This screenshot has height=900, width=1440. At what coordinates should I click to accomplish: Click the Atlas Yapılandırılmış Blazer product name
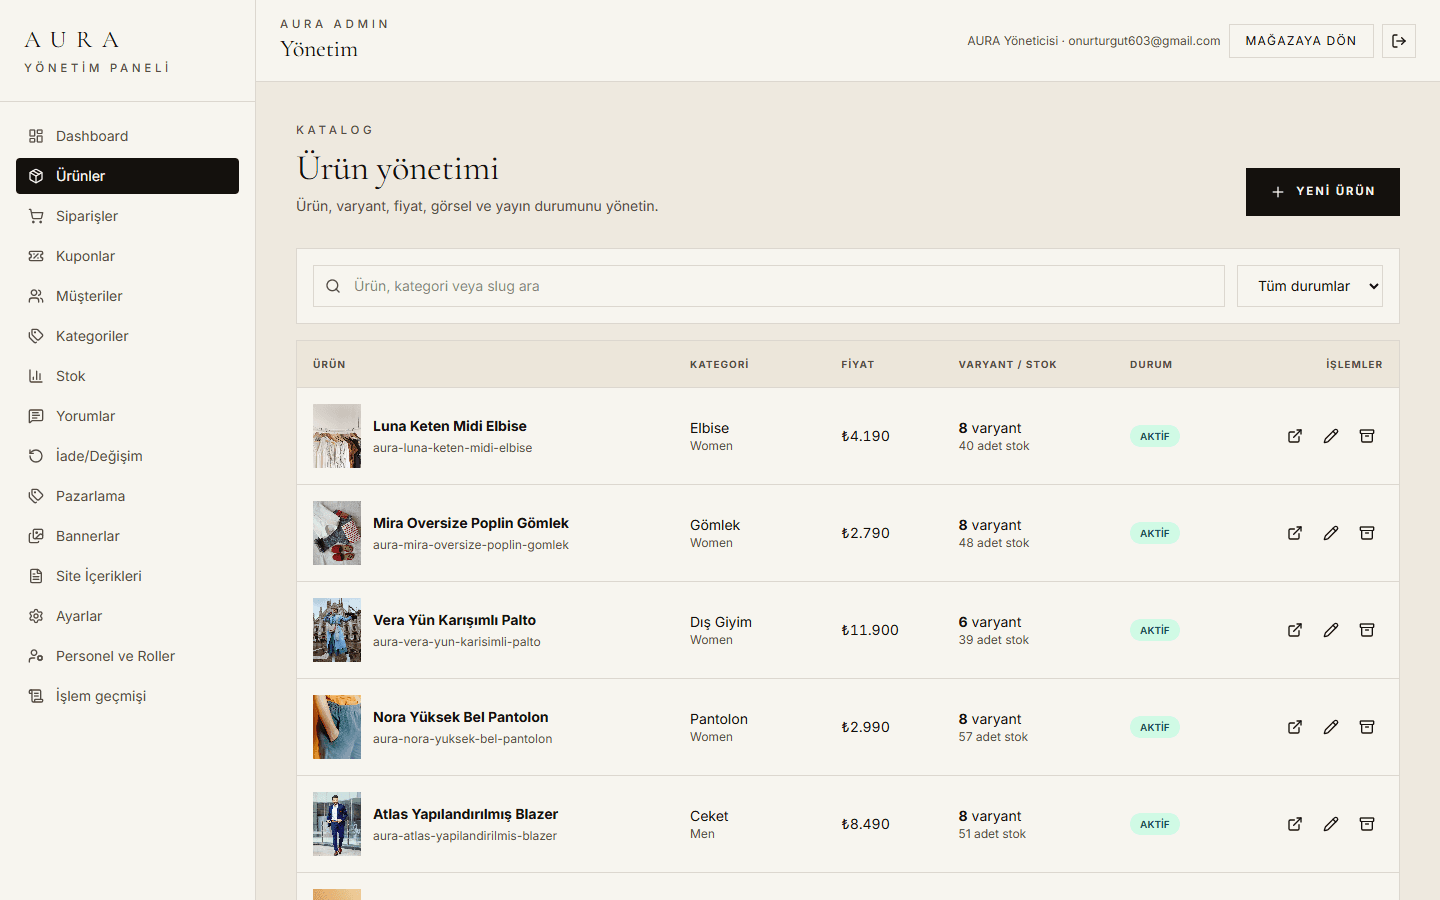click(465, 814)
